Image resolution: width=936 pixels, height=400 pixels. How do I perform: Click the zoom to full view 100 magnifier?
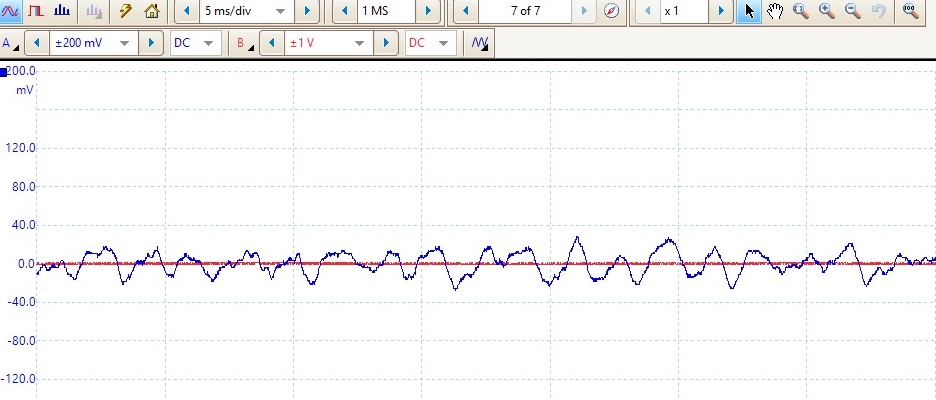(910, 11)
